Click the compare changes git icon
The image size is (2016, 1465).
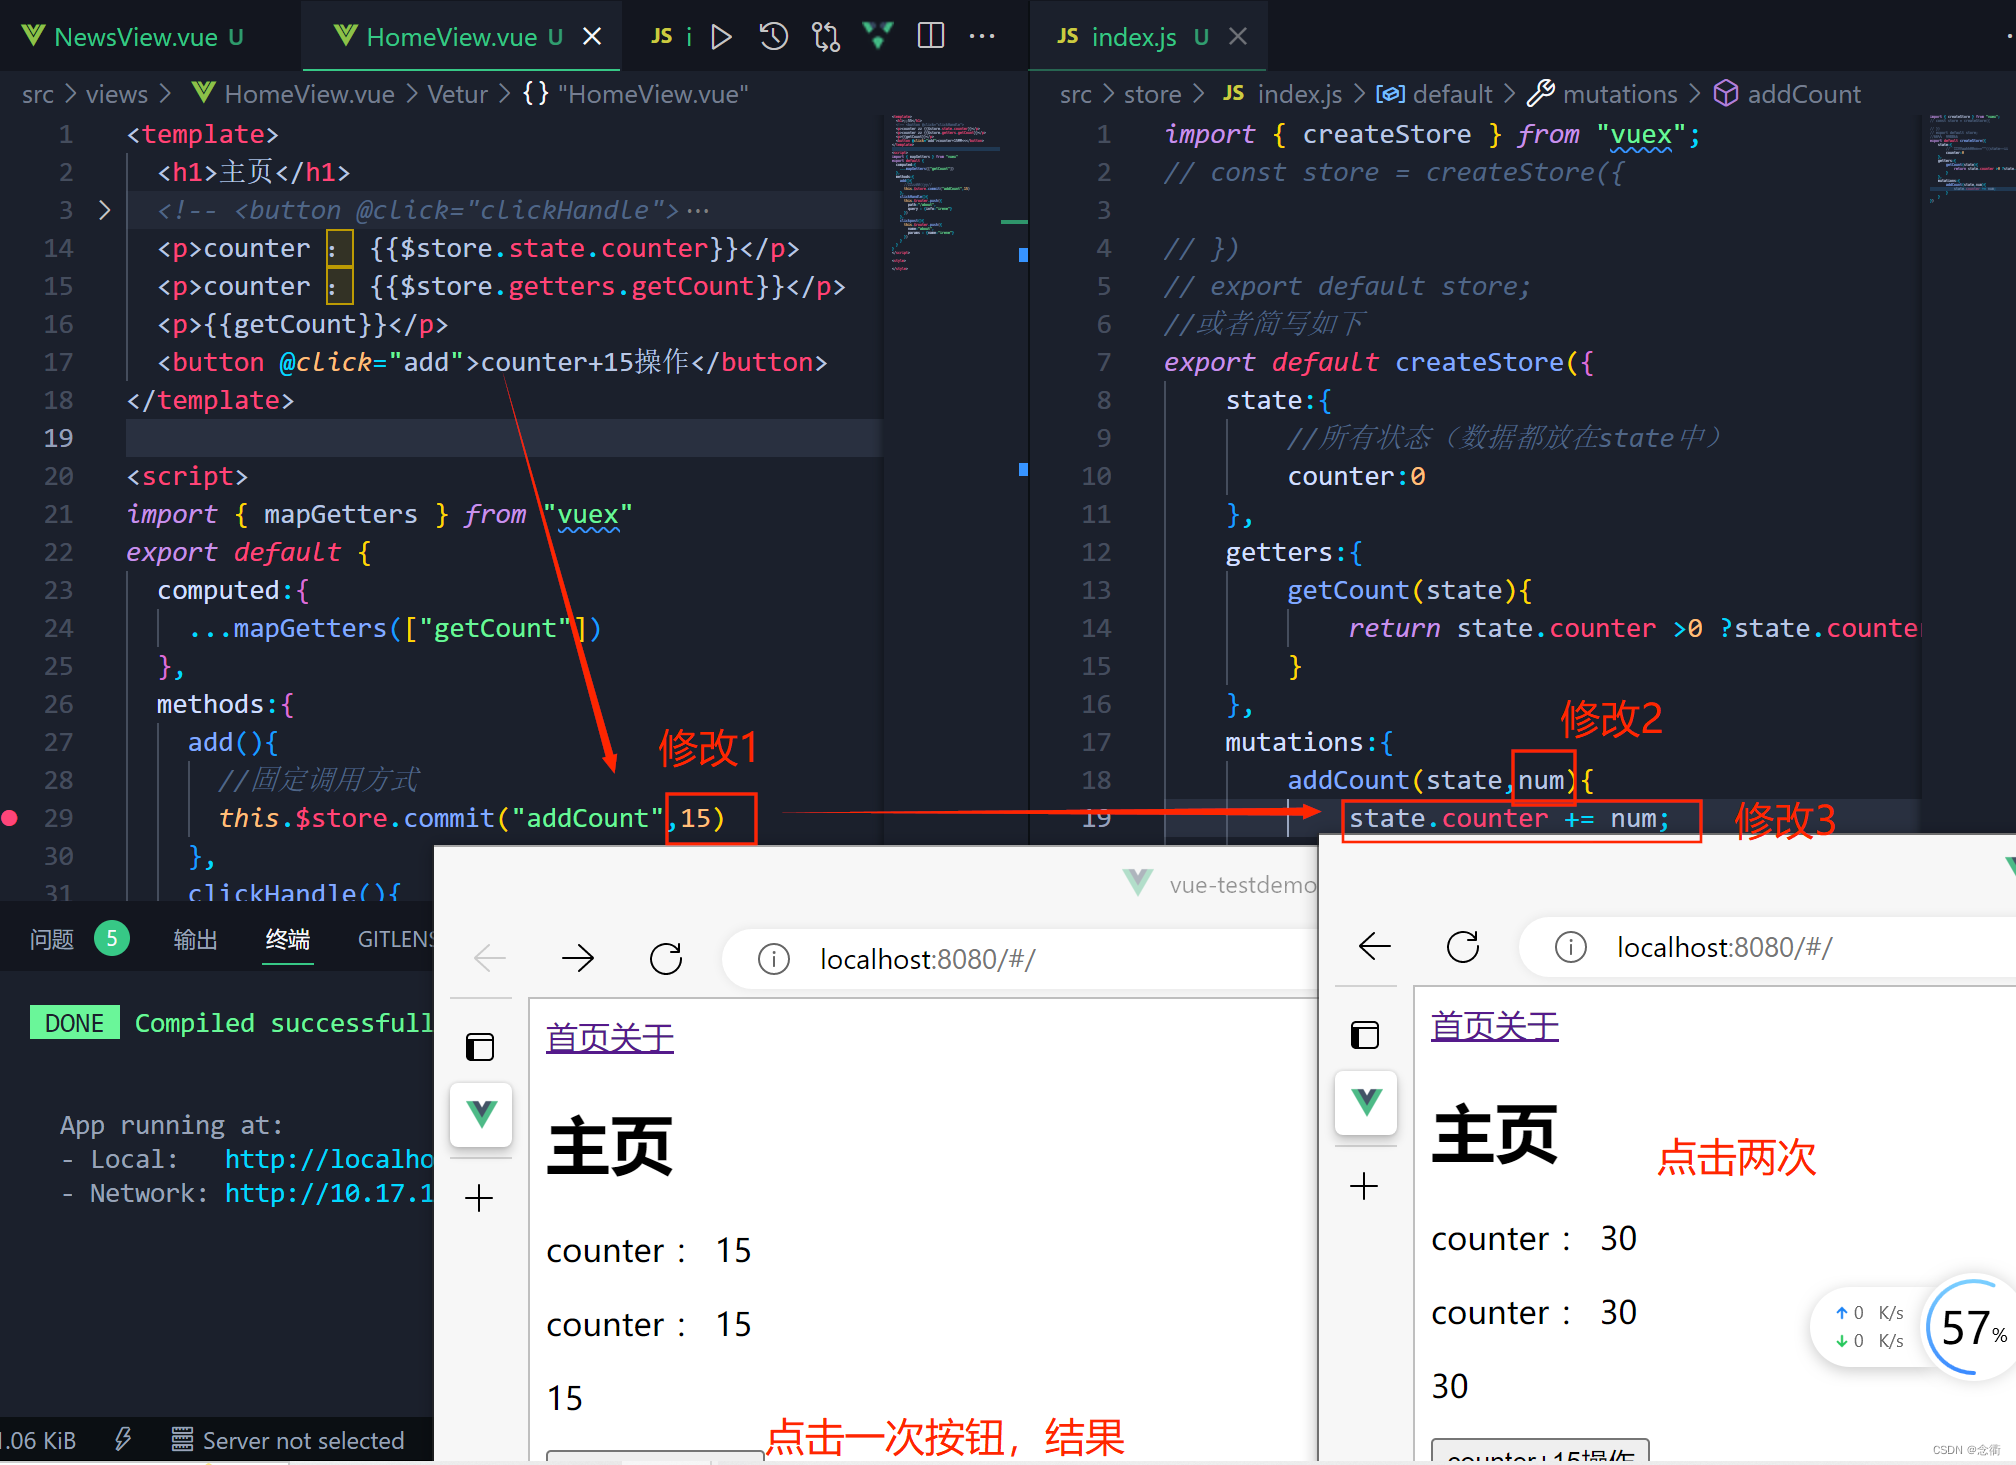(826, 37)
